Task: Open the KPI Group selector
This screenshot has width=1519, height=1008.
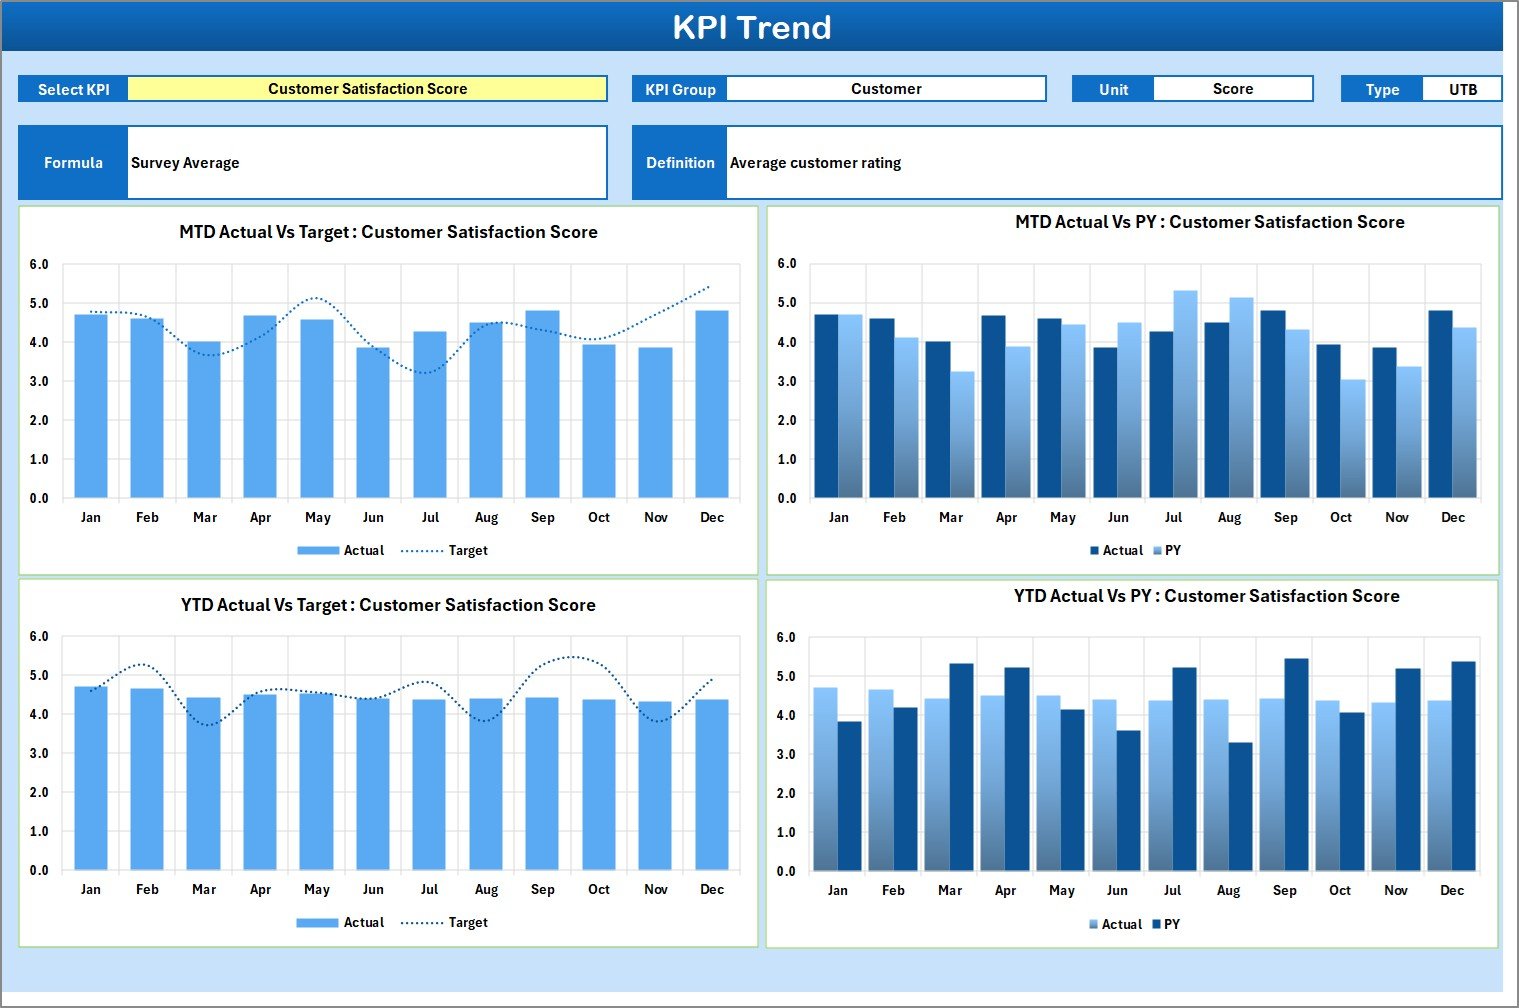Action: (x=886, y=88)
